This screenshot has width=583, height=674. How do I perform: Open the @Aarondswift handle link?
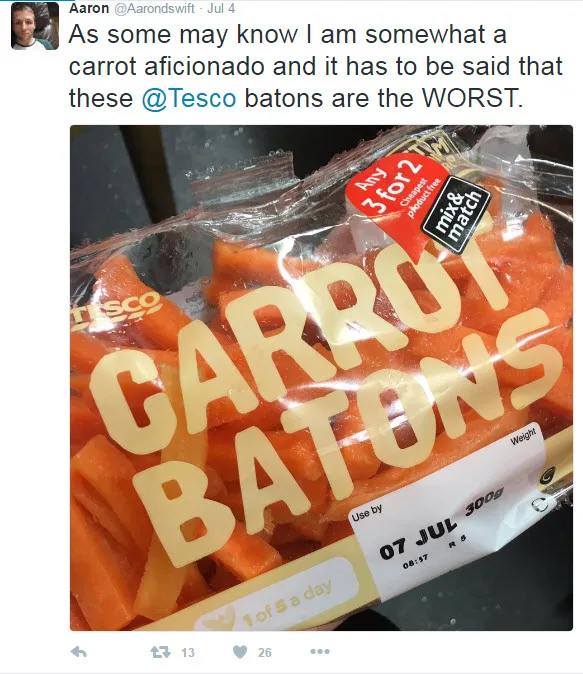click(x=154, y=8)
